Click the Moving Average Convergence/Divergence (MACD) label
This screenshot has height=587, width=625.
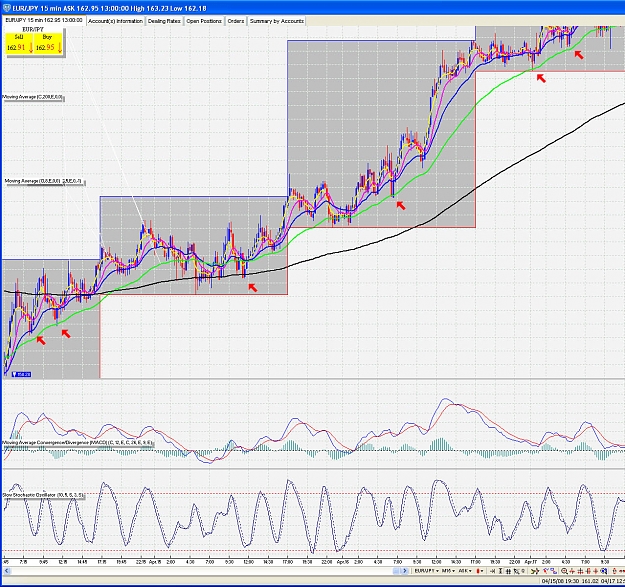click(x=77, y=443)
